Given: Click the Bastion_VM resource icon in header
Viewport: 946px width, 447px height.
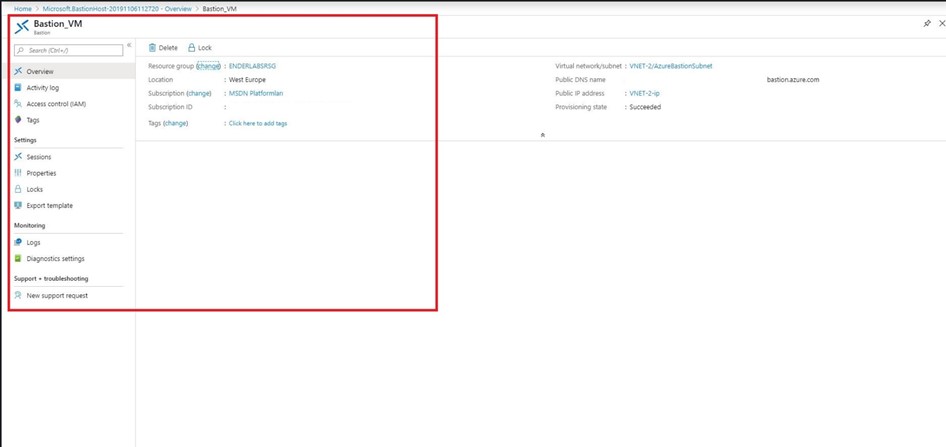Looking at the screenshot, I should click(x=22, y=27).
